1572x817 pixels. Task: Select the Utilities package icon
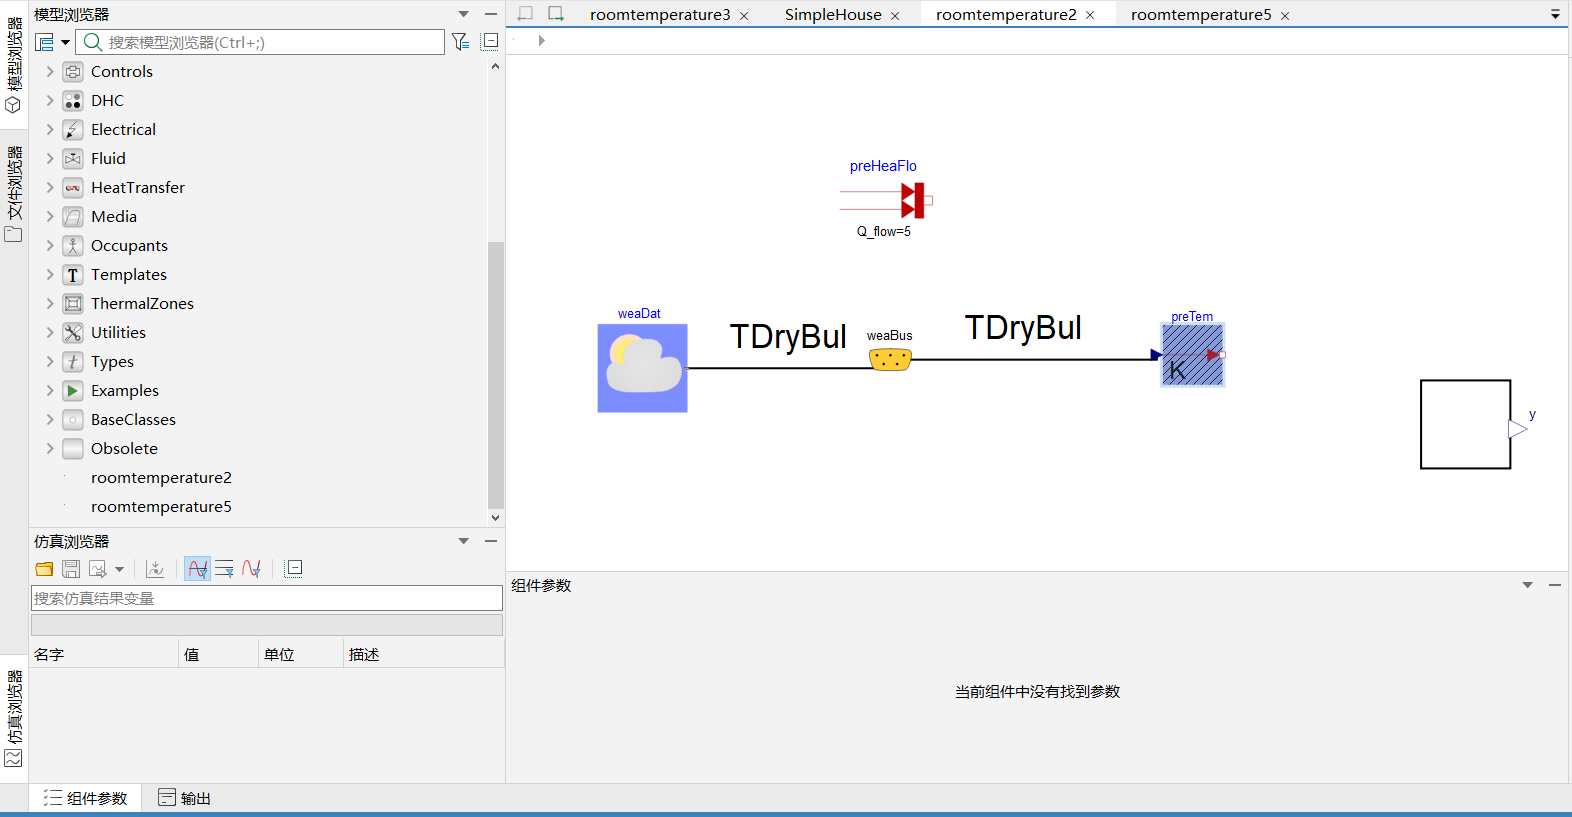click(x=73, y=333)
